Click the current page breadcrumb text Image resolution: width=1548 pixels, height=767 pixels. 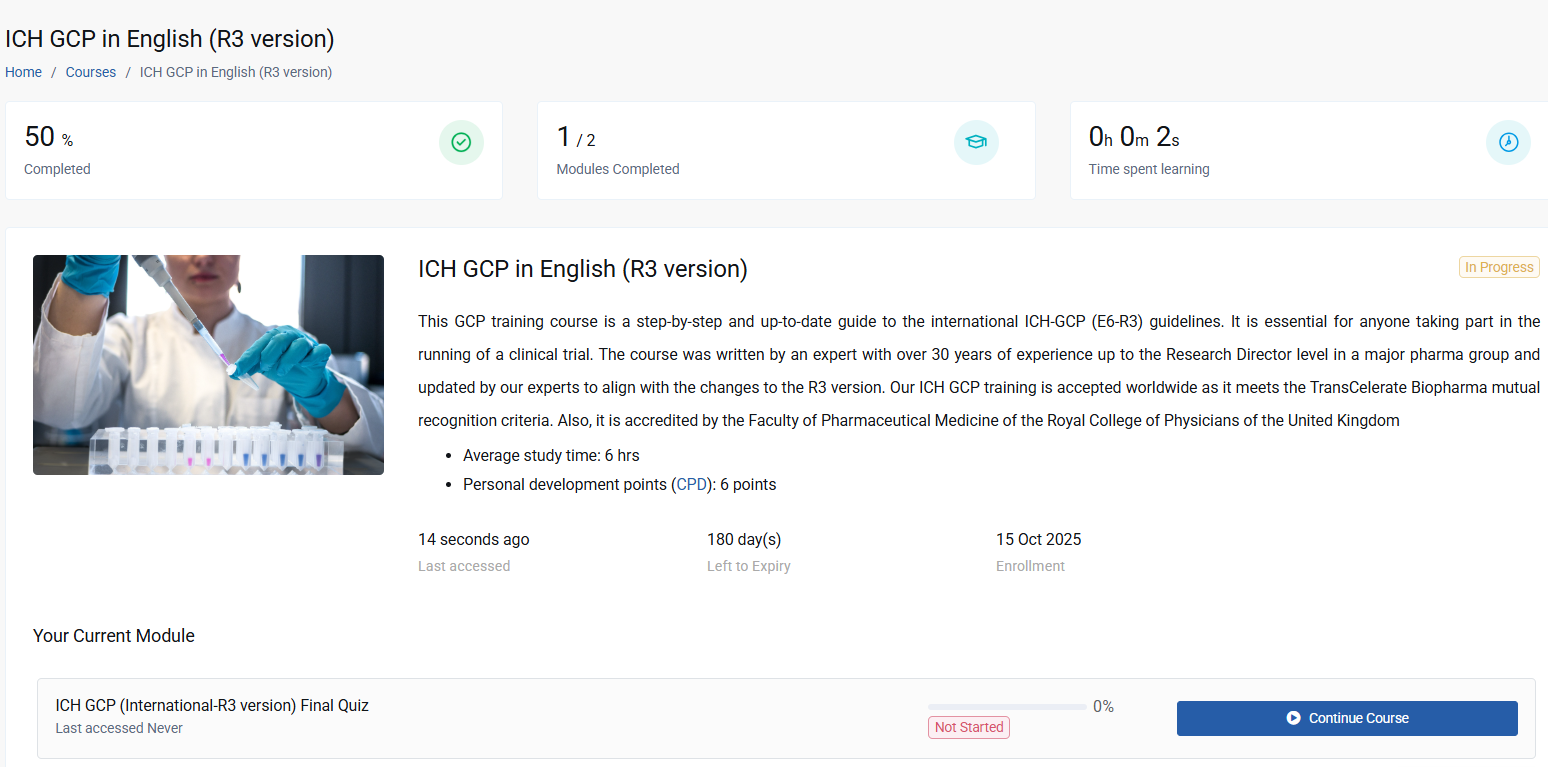point(236,72)
